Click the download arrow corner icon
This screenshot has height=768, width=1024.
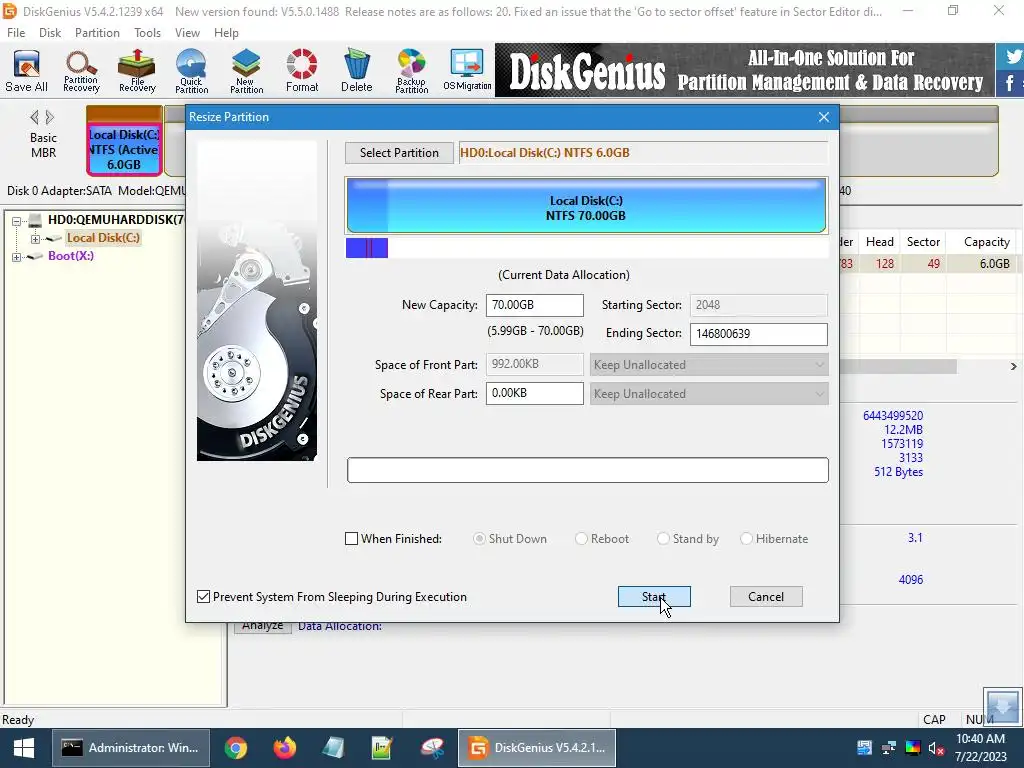pyautogui.click(x=1002, y=706)
